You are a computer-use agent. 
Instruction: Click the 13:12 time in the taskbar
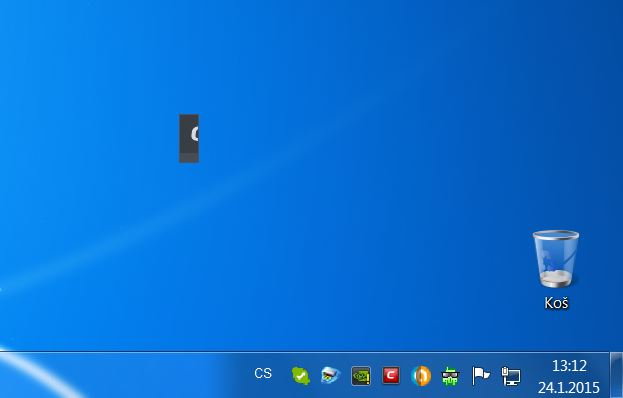(x=569, y=365)
